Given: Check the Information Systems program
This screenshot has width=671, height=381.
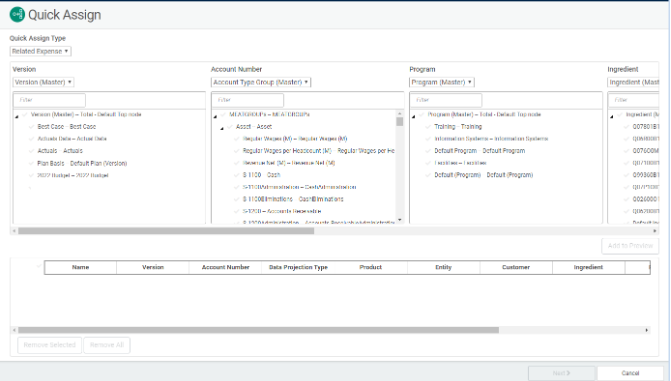Looking at the screenshot, I should [428, 139].
